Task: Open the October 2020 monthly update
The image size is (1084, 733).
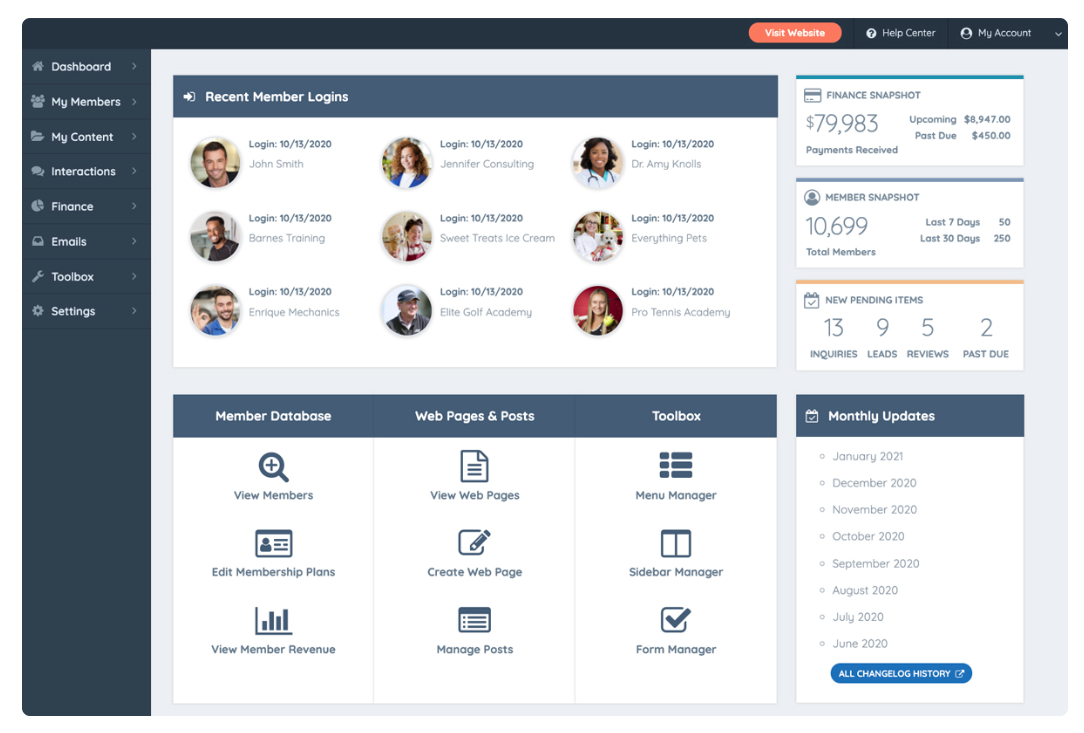Action: (x=868, y=537)
